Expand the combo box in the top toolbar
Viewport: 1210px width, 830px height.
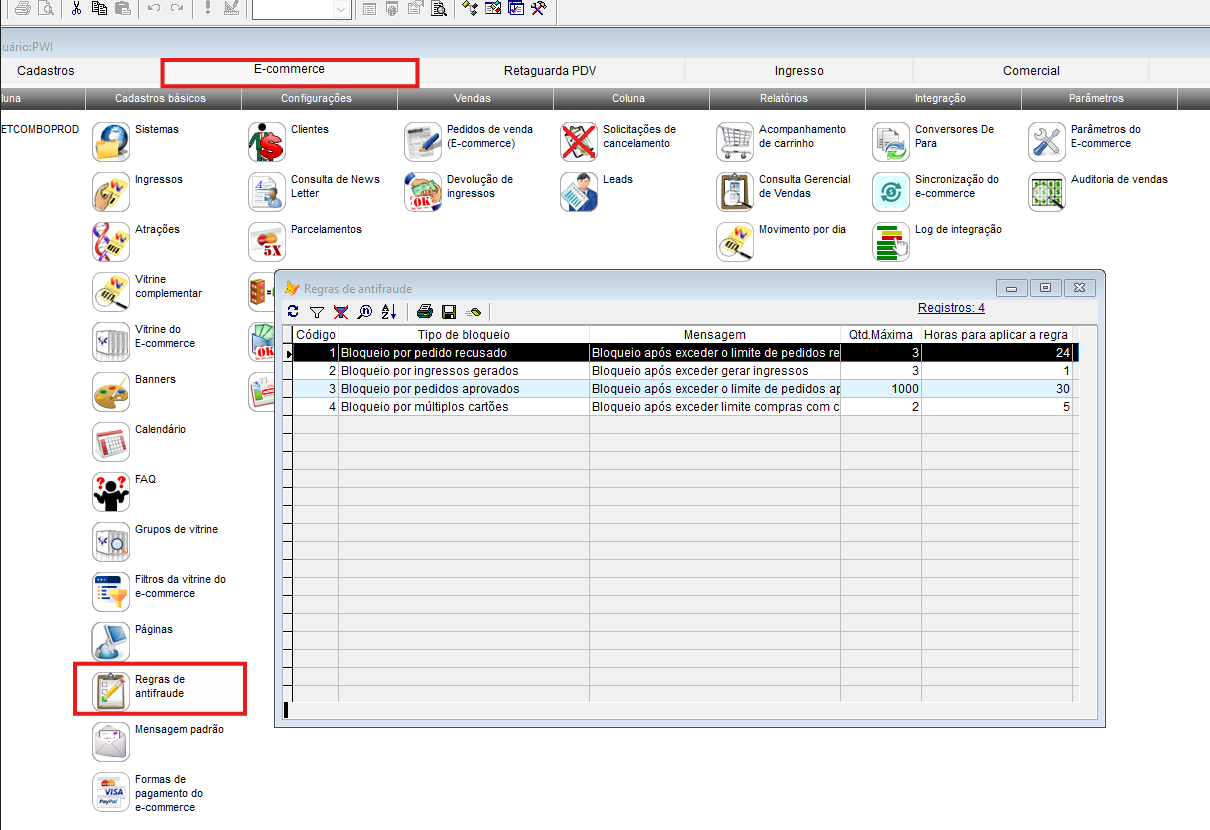pos(341,9)
